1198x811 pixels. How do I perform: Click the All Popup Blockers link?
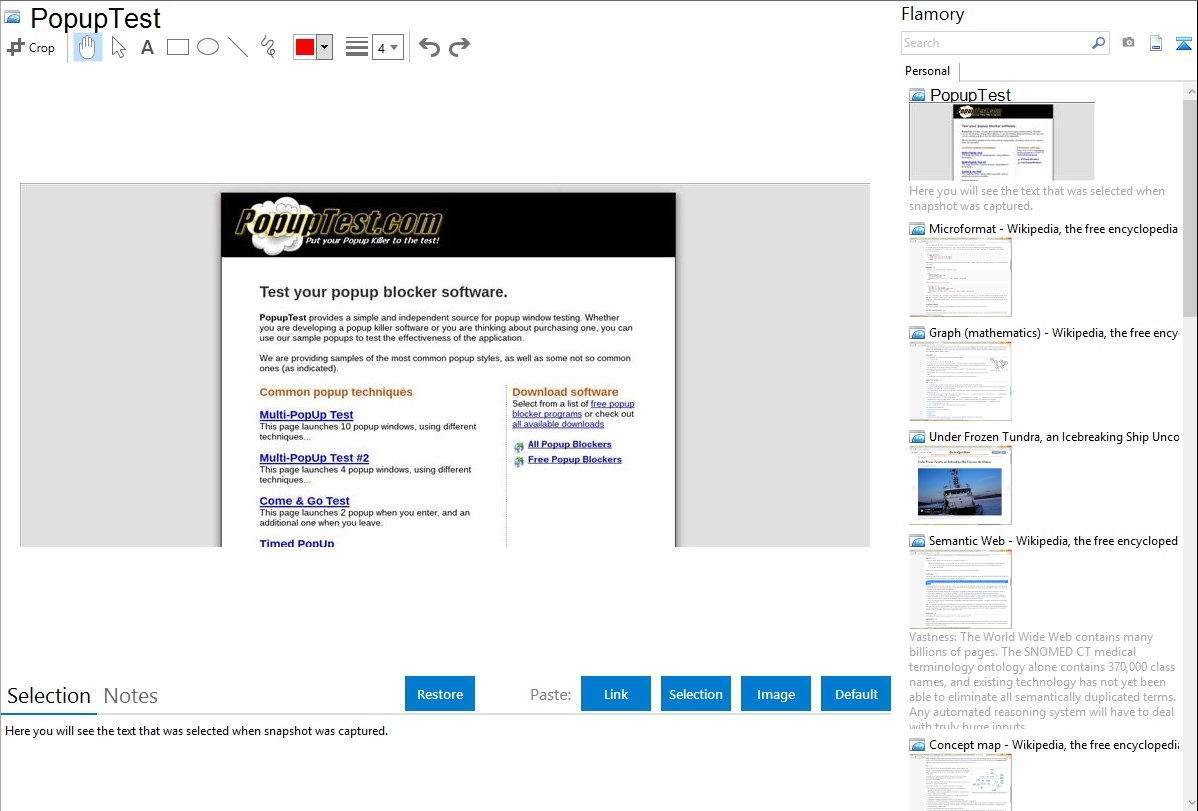click(569, 444)
